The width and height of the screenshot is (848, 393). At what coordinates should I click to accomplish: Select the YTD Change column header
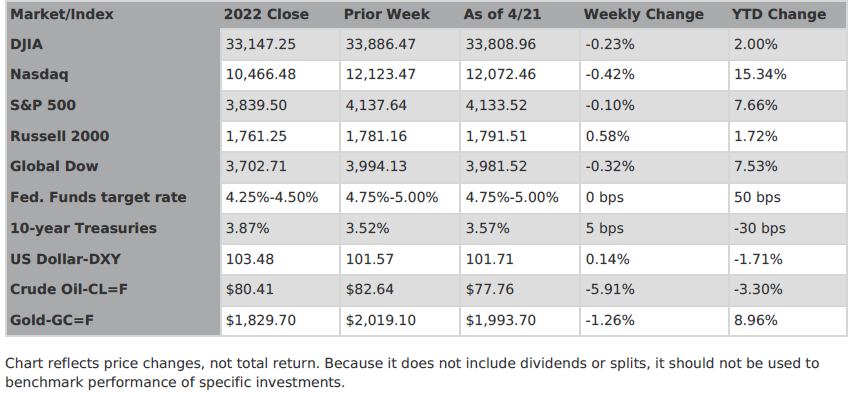(778, 15)
